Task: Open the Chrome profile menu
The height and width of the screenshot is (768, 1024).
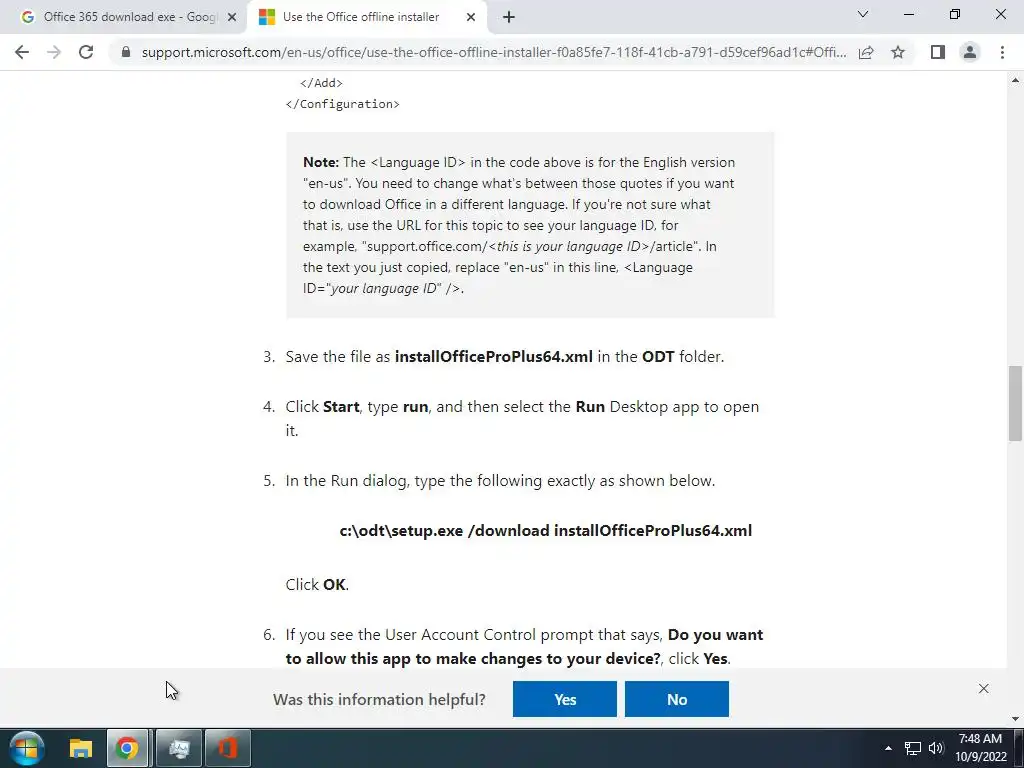Action: point(970,52)
